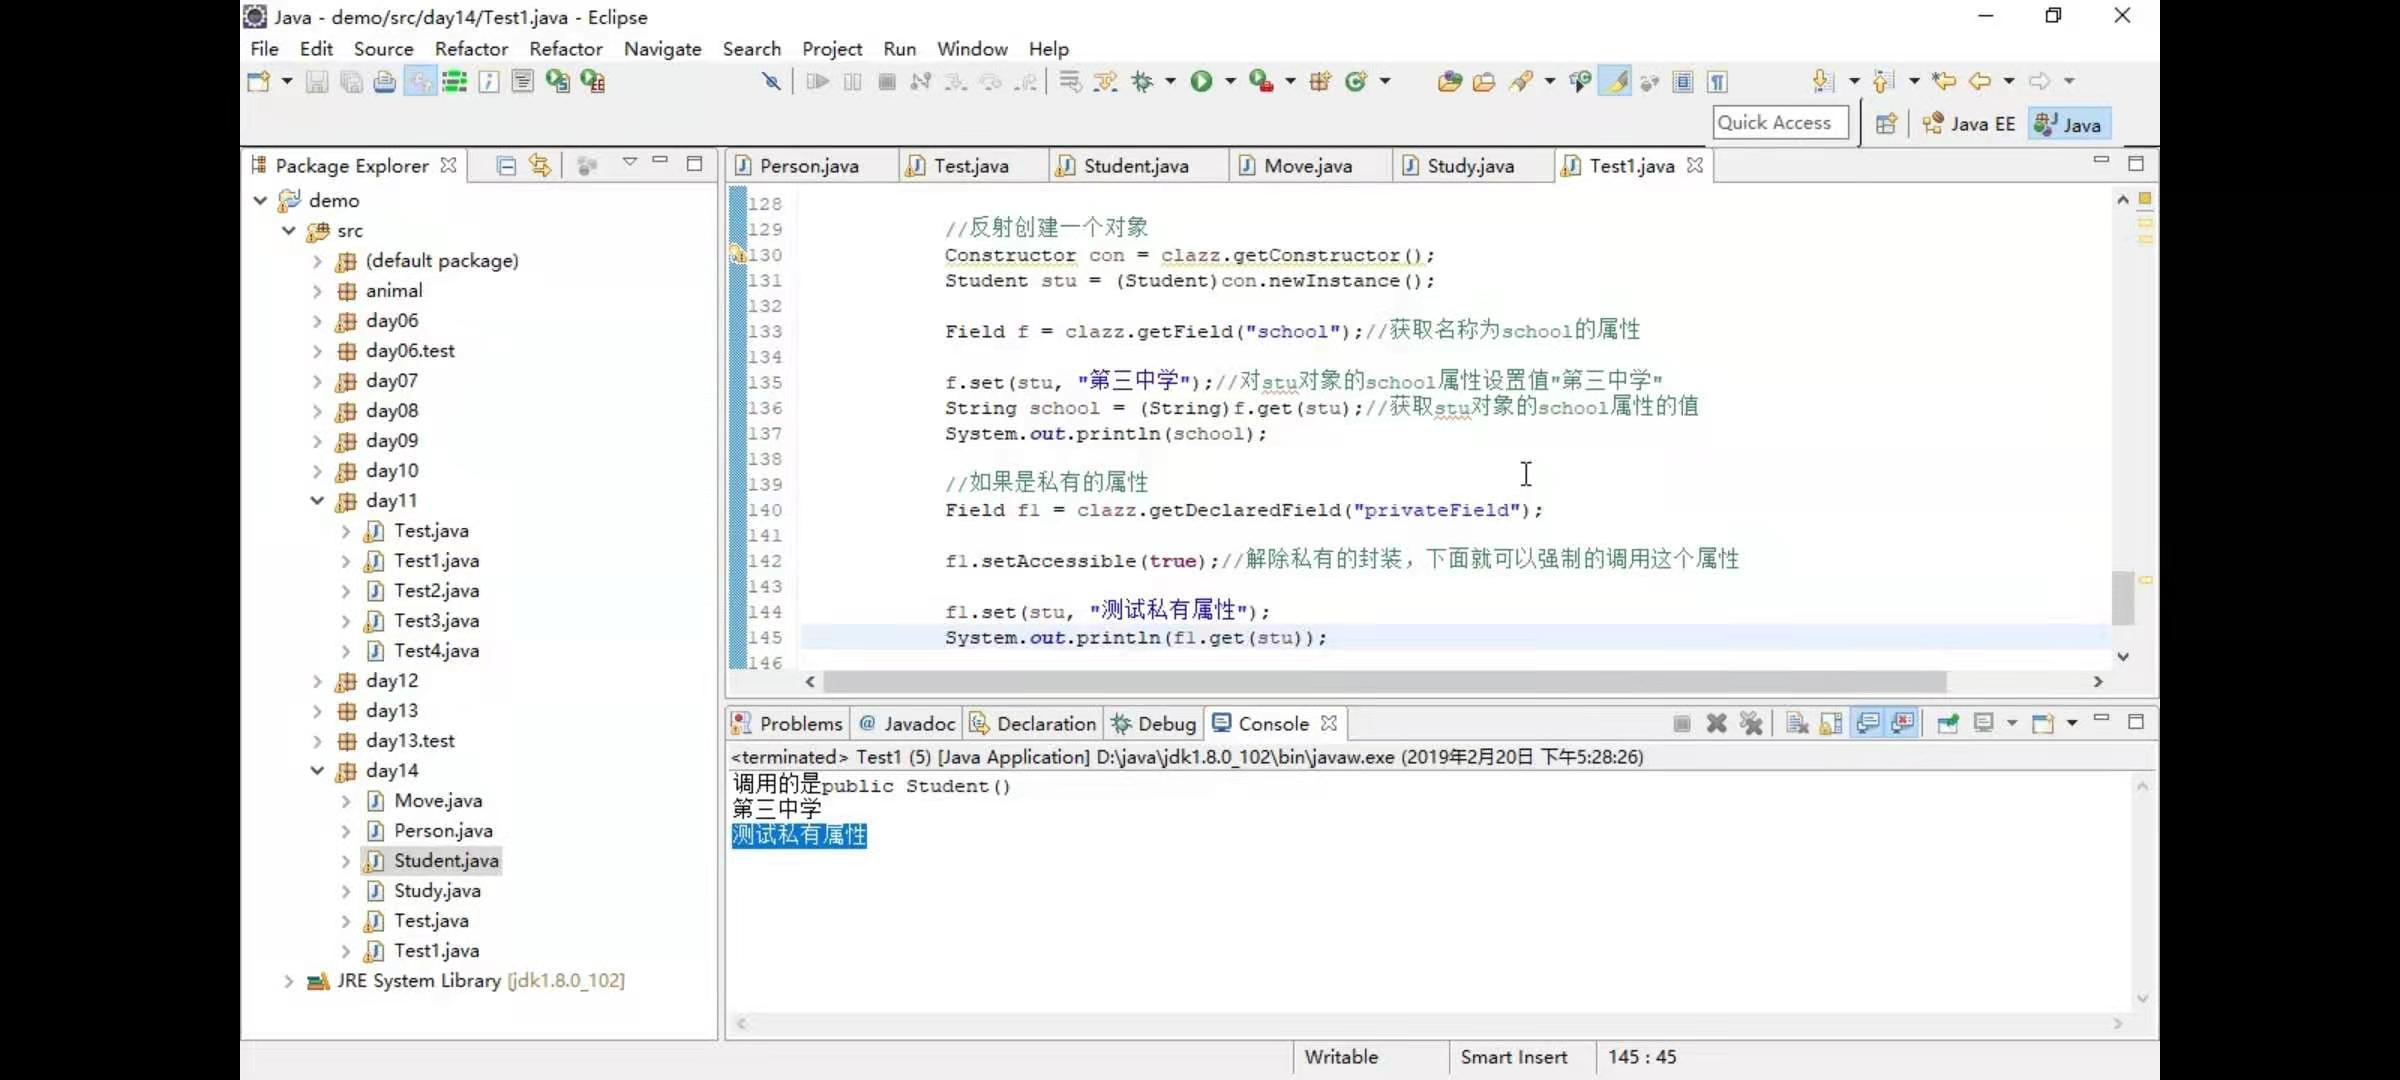Click the Open Perspective icon
This screenshot has height=1080, width=2400.
click(1886, 124)
